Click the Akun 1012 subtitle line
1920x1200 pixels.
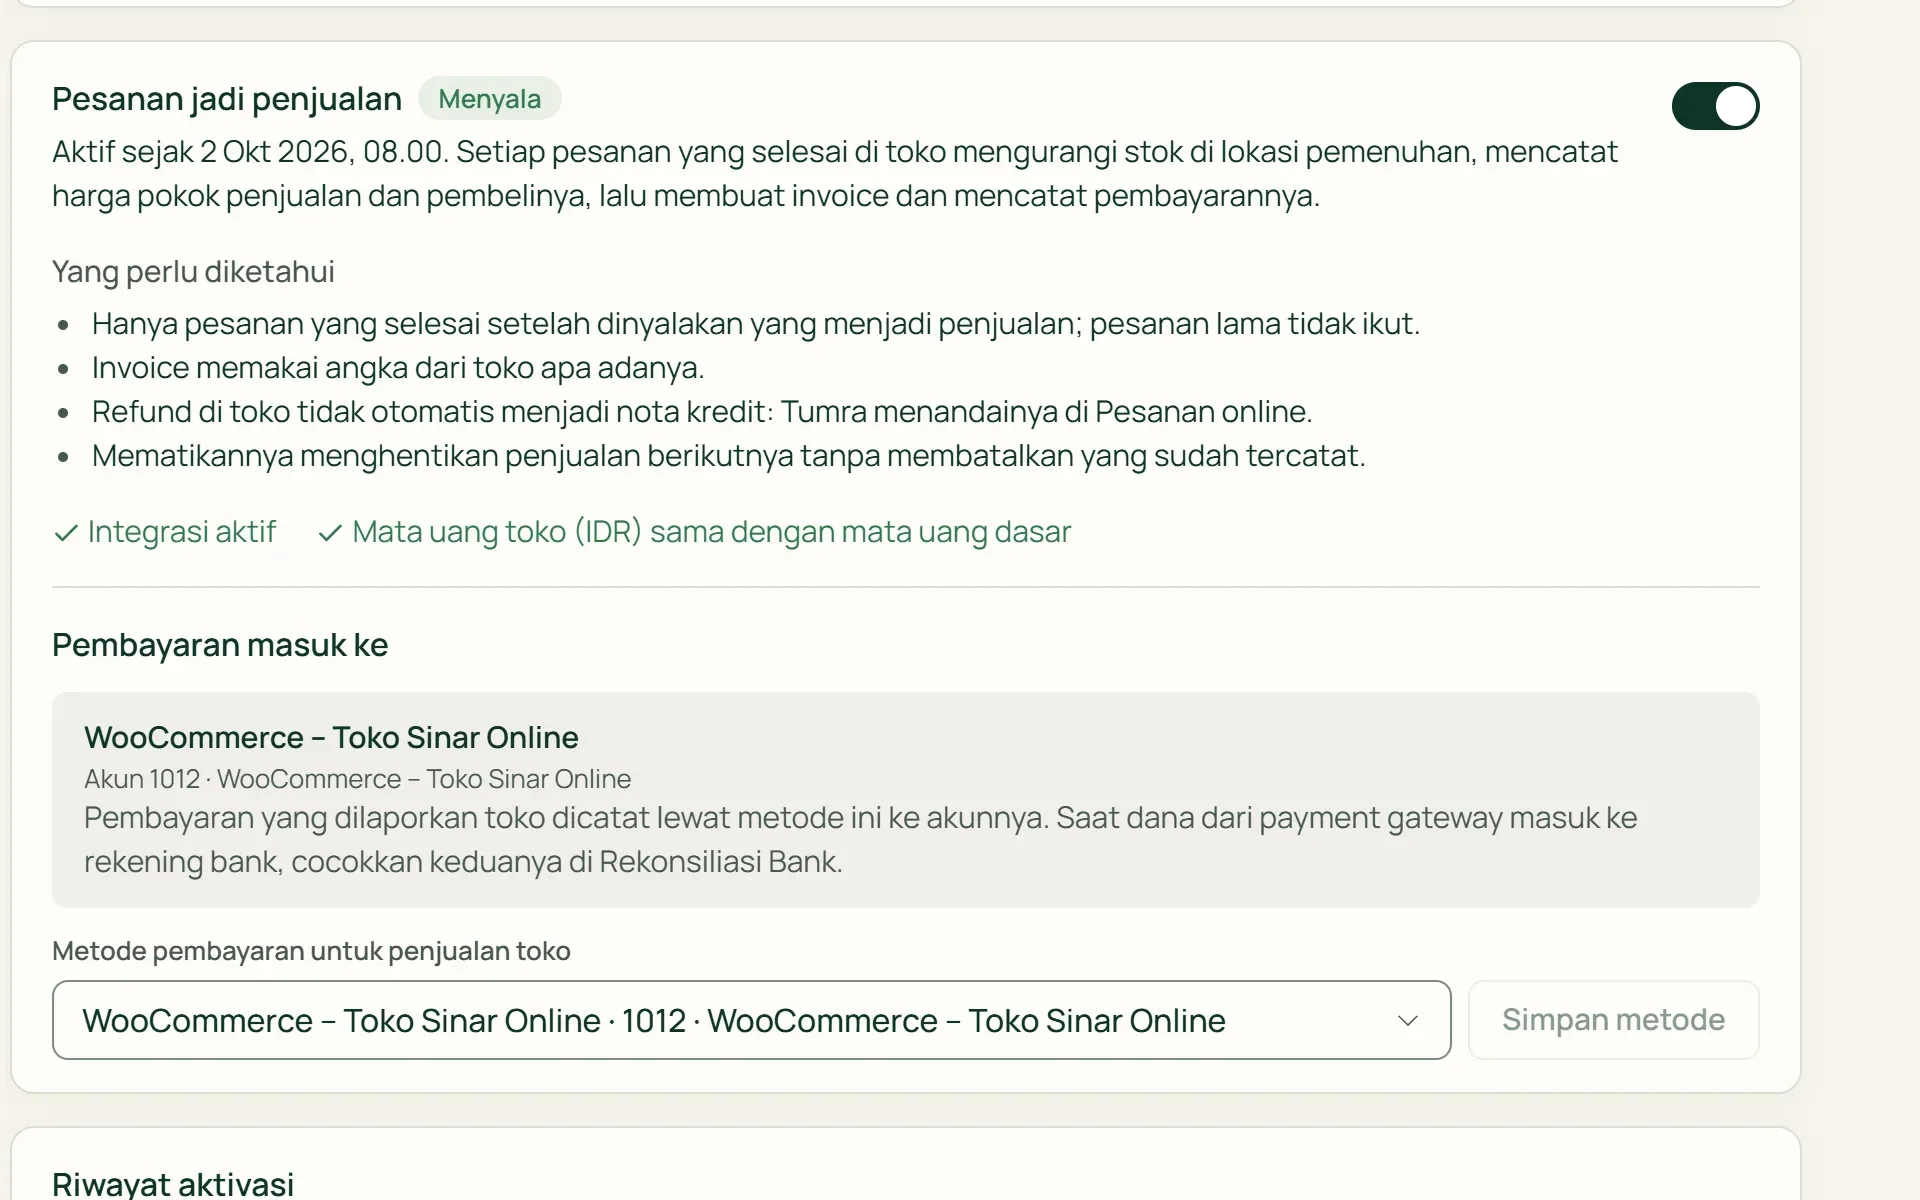coord(357,779)
